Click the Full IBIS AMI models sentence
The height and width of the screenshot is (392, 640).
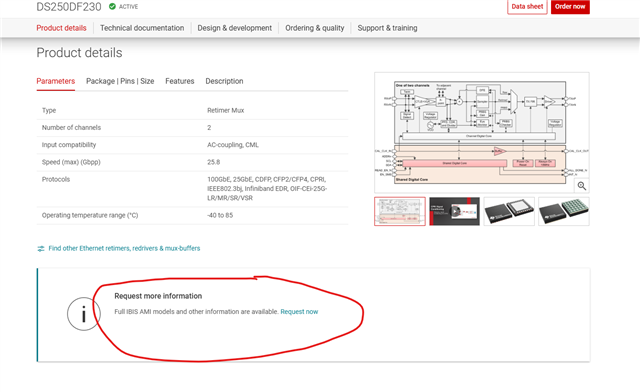pyautogui.click(x=196, y=312)
